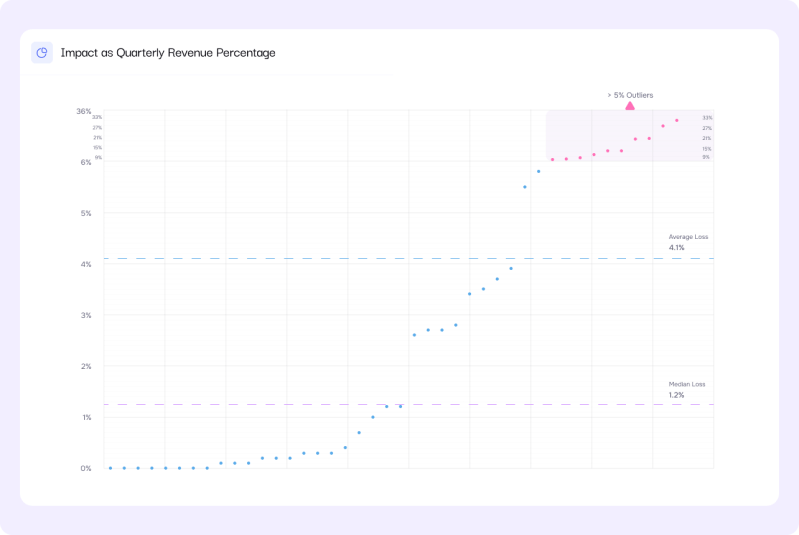
Task: Click the '4%' y-axis label
Action: point(86,264)
